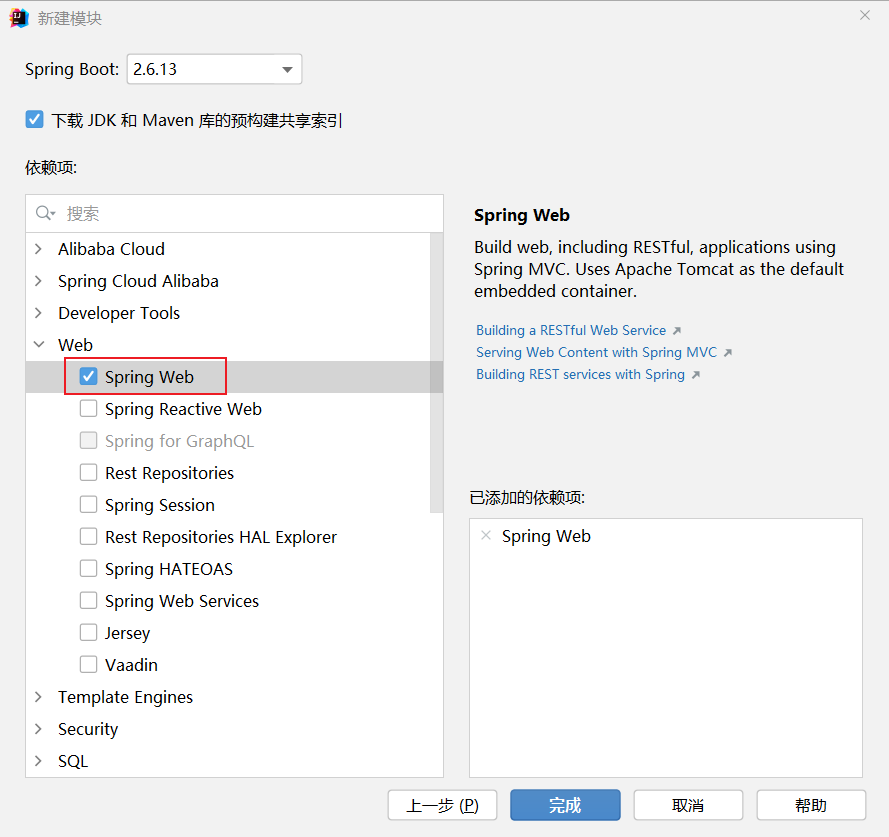Remove Spring Web from added dependencies
Screen dimensions: 889x837
point(486,535)
